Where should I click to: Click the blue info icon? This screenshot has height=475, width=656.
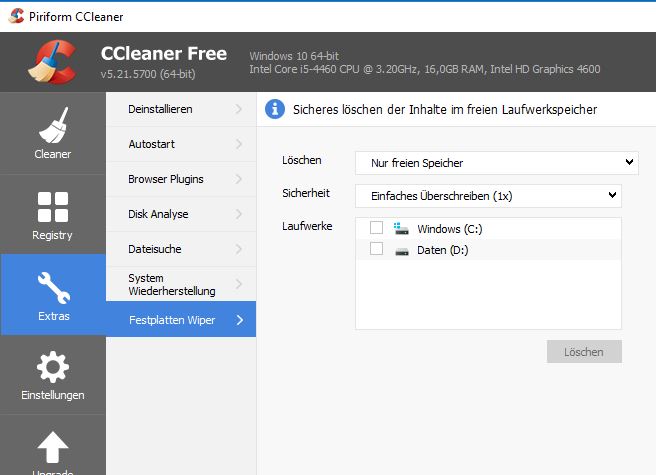[x=275, y=109]
